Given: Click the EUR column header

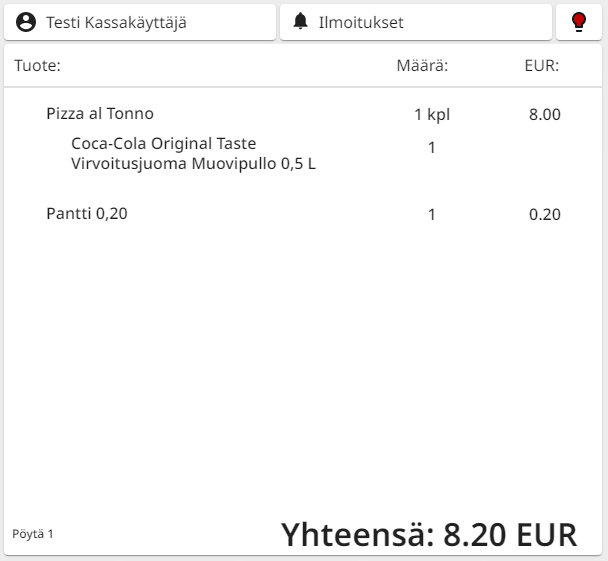Looking at the screenshot, I should 541,66.
